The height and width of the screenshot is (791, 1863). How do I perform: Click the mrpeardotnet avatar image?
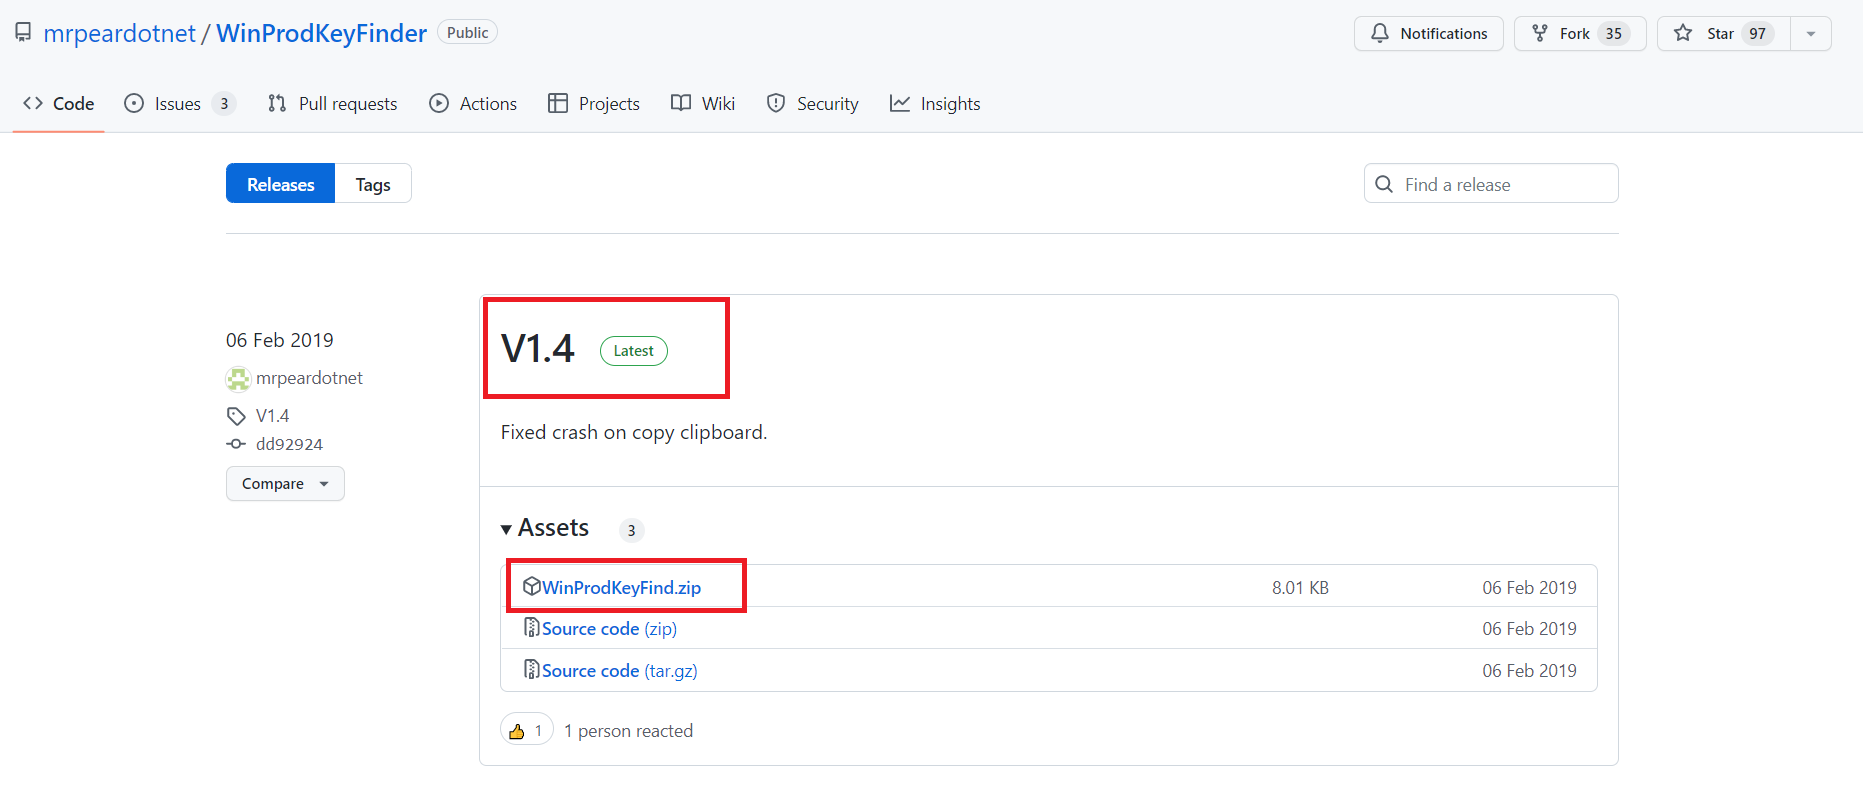point(238,379)
